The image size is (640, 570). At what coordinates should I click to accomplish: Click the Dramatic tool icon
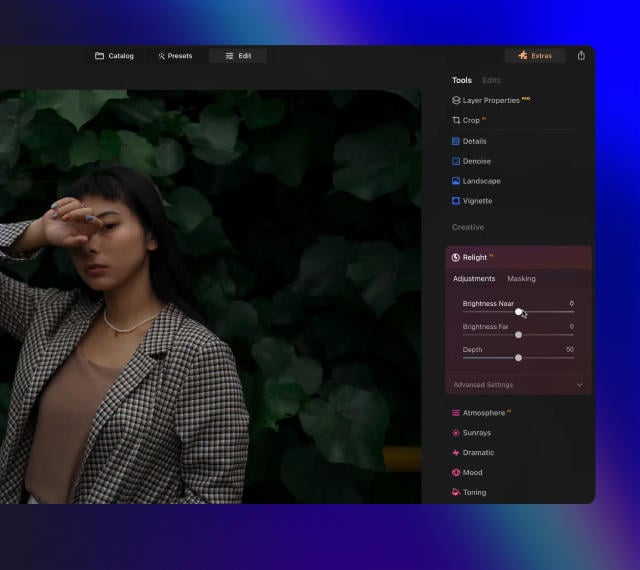456,452
